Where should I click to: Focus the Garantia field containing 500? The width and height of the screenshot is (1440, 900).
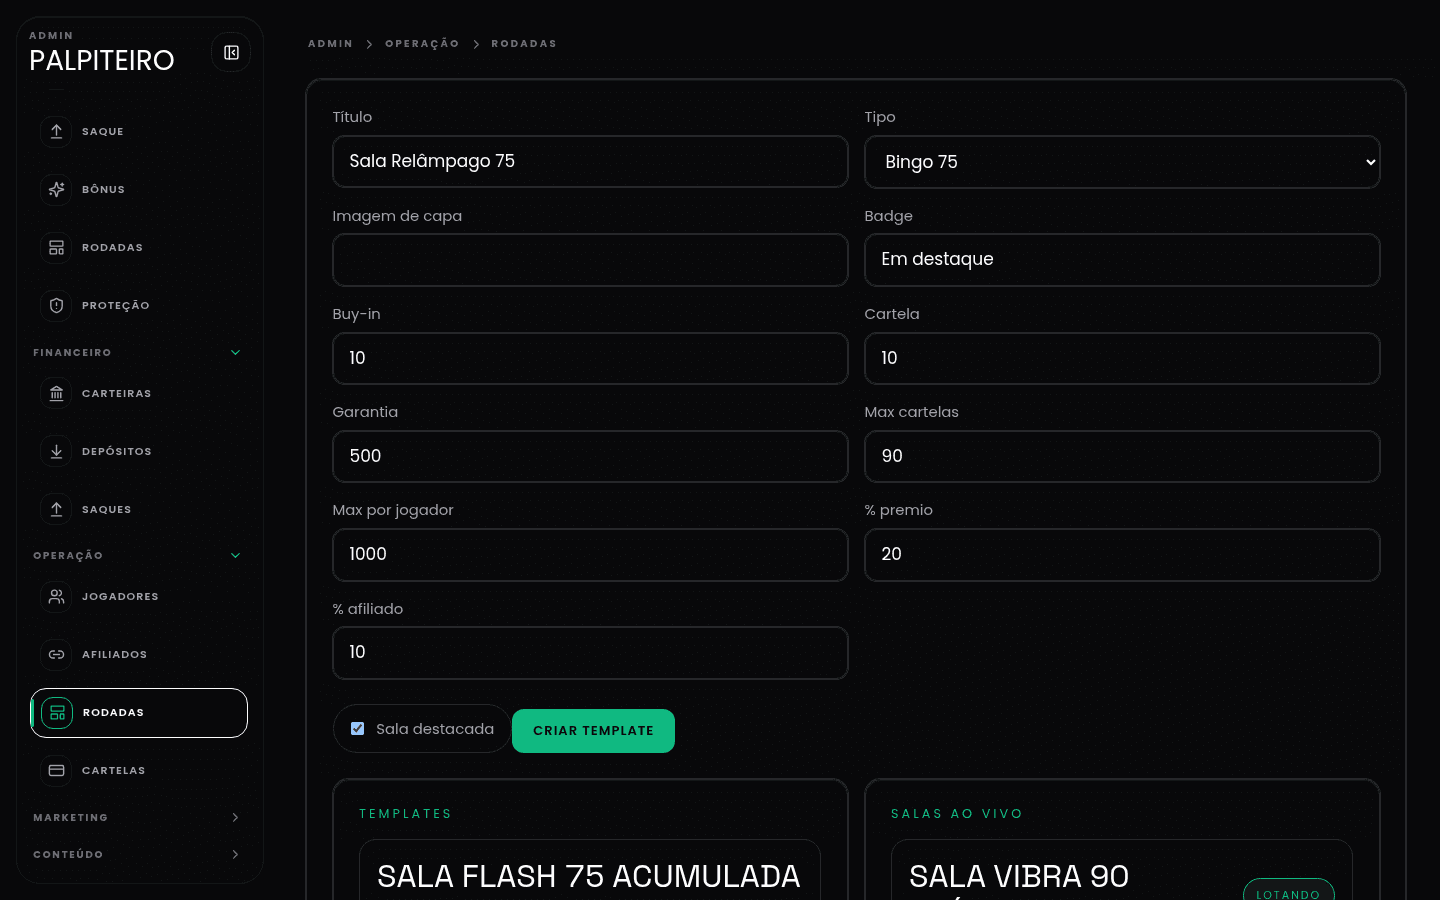click(x=590, y=456)
